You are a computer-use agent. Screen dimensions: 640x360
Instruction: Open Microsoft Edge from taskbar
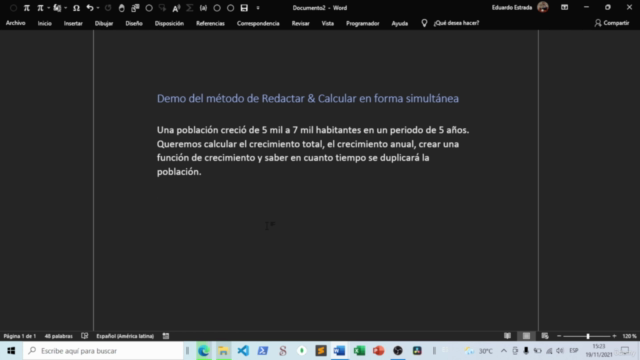(204, 351)
